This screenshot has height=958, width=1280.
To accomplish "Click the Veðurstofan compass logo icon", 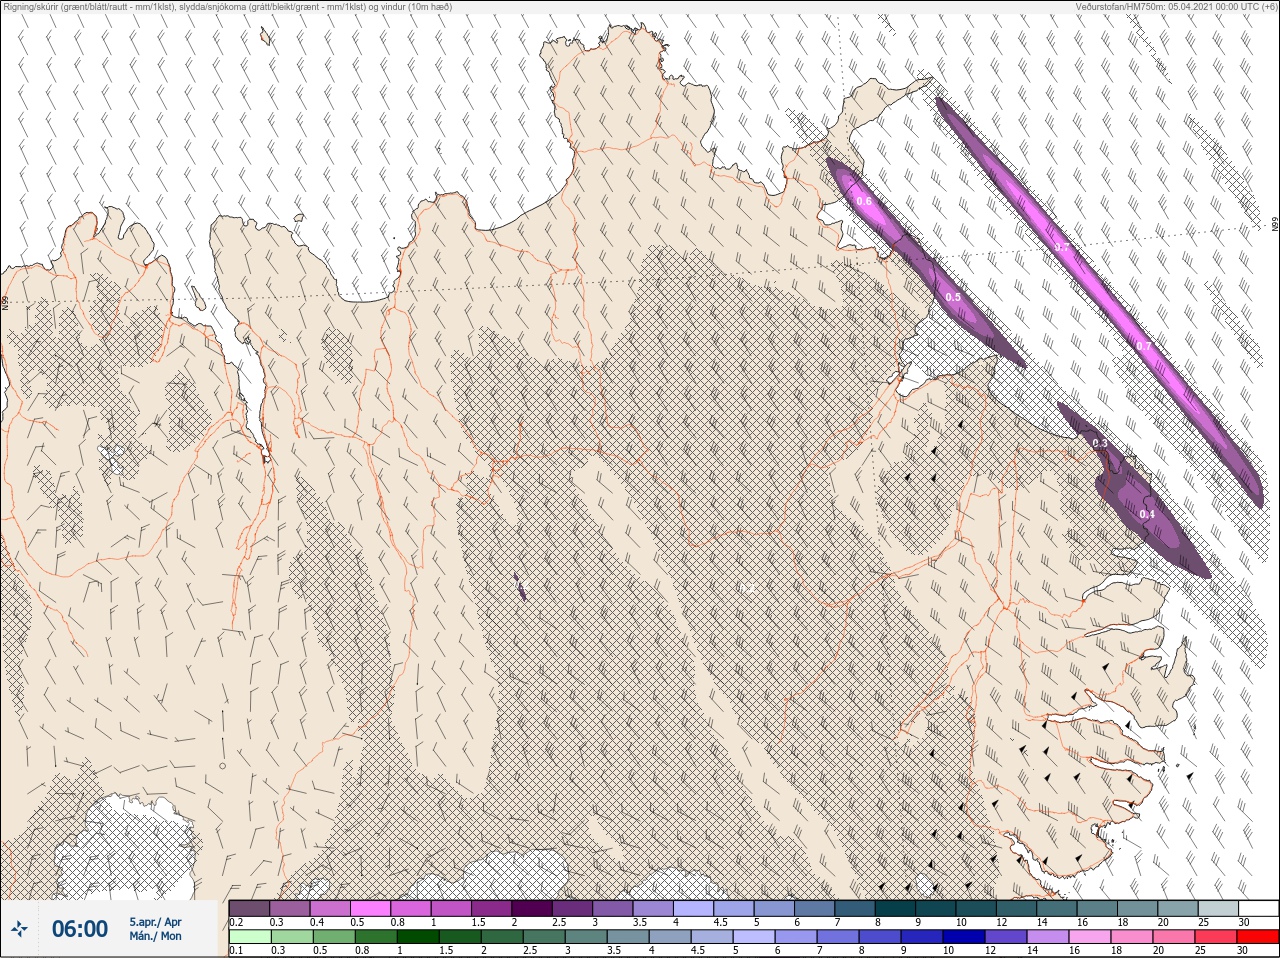I will coord(19,929).
